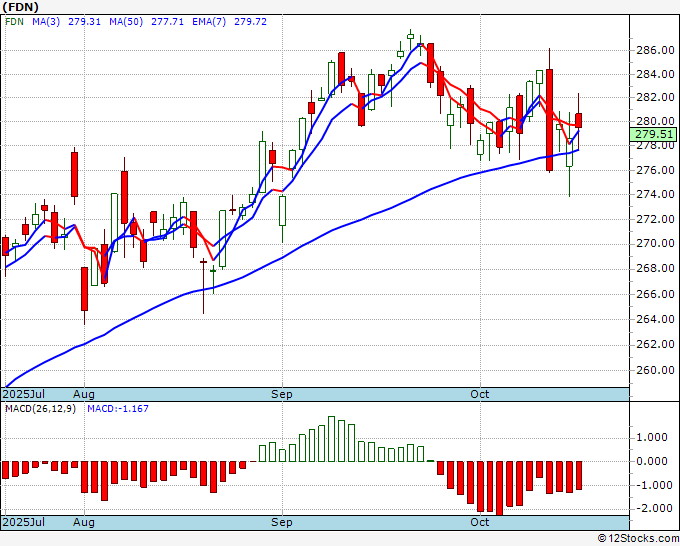
Task: Click the lowest red MACD bar in October
Action: click(499, 488)
